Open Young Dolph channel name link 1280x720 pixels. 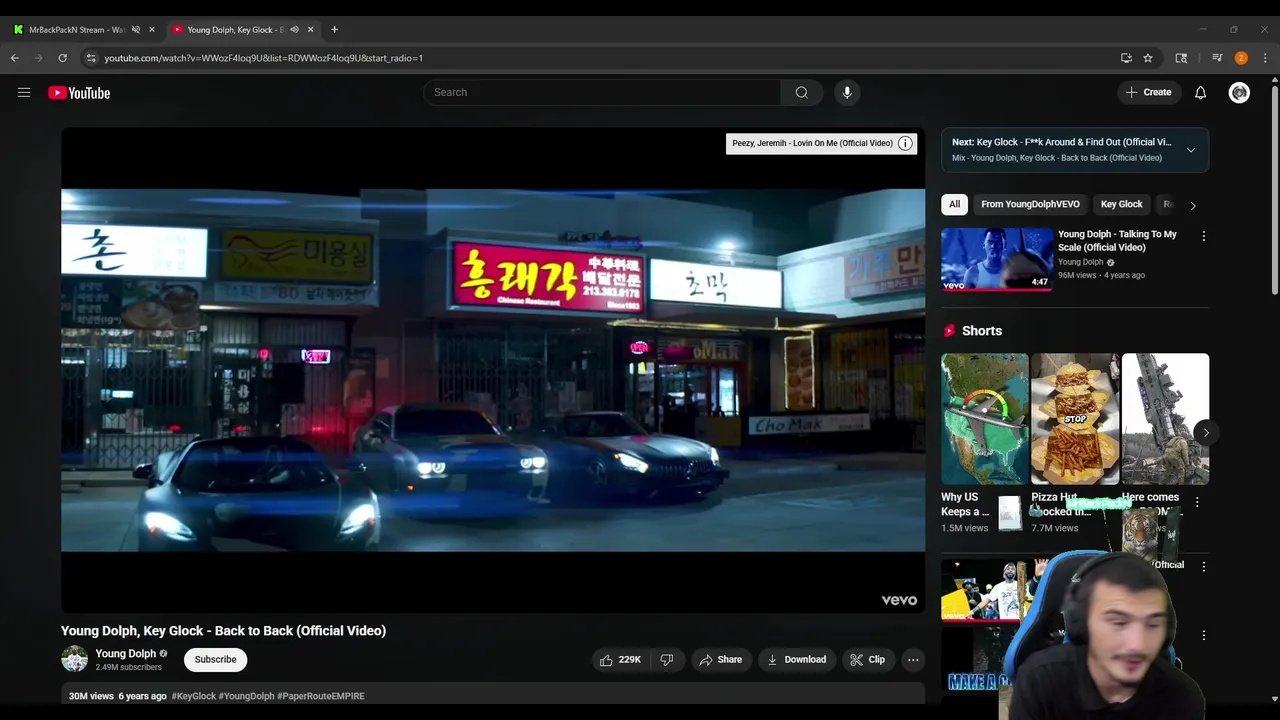coord(125,654)
